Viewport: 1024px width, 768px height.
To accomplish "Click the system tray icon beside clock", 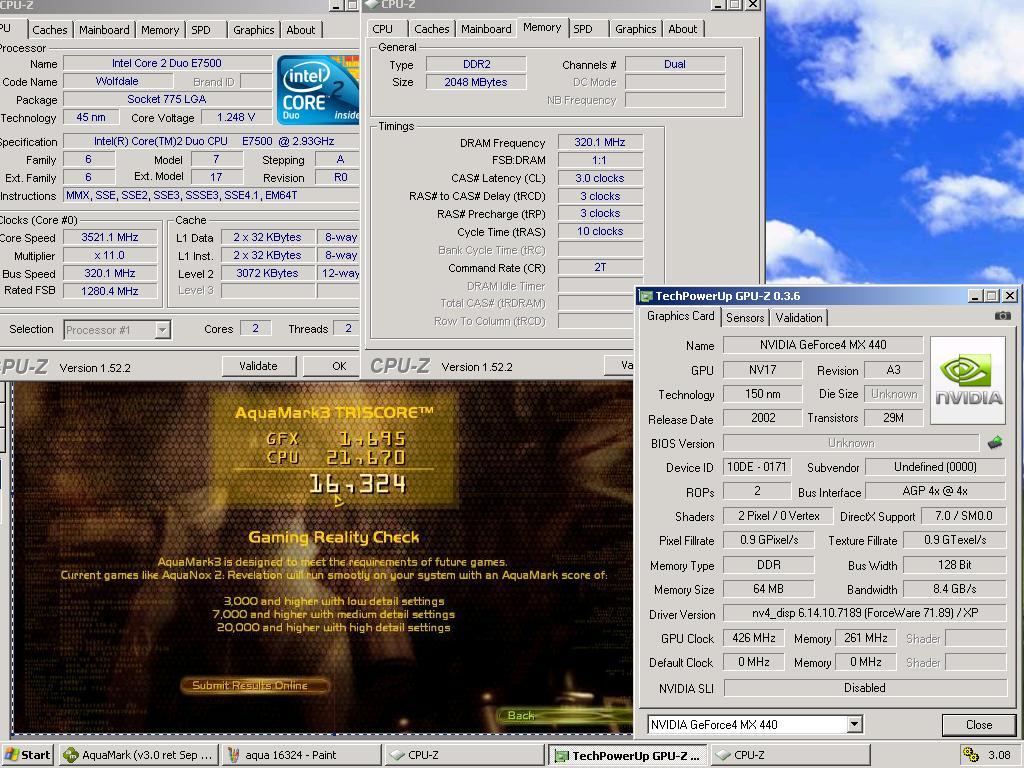I will (971, 754).
